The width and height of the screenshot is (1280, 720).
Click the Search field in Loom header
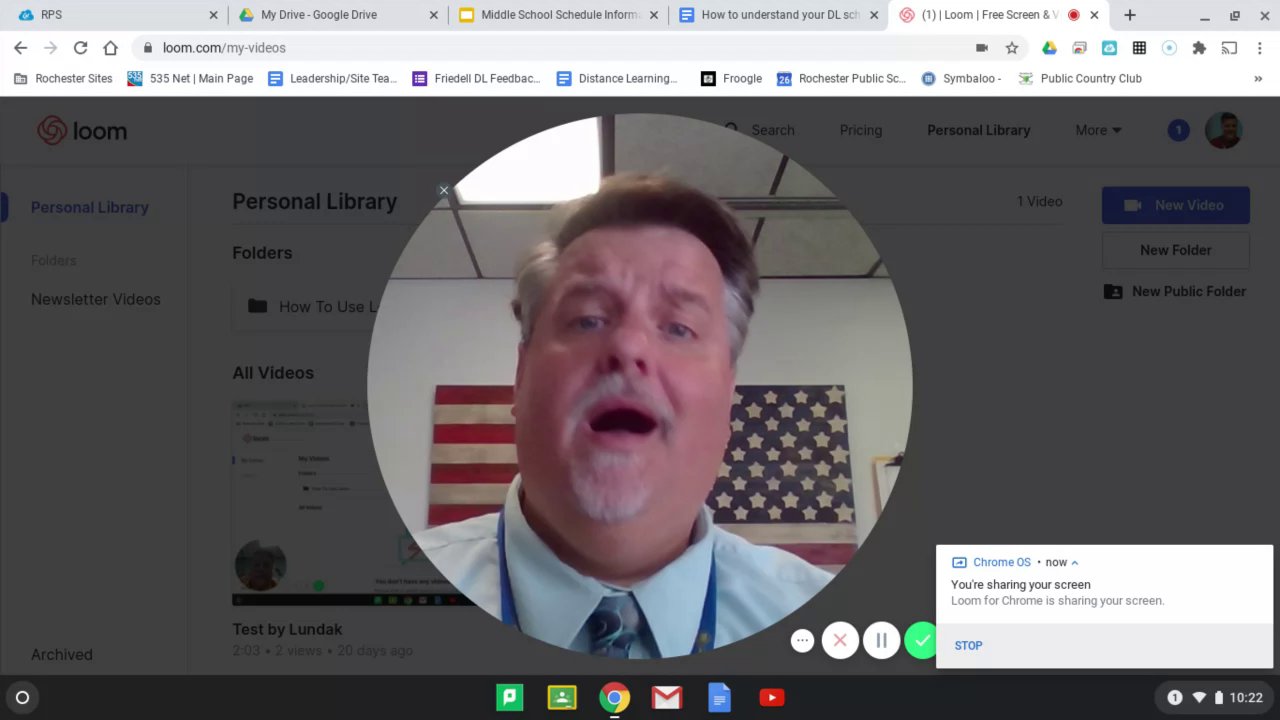click(760, 130)
